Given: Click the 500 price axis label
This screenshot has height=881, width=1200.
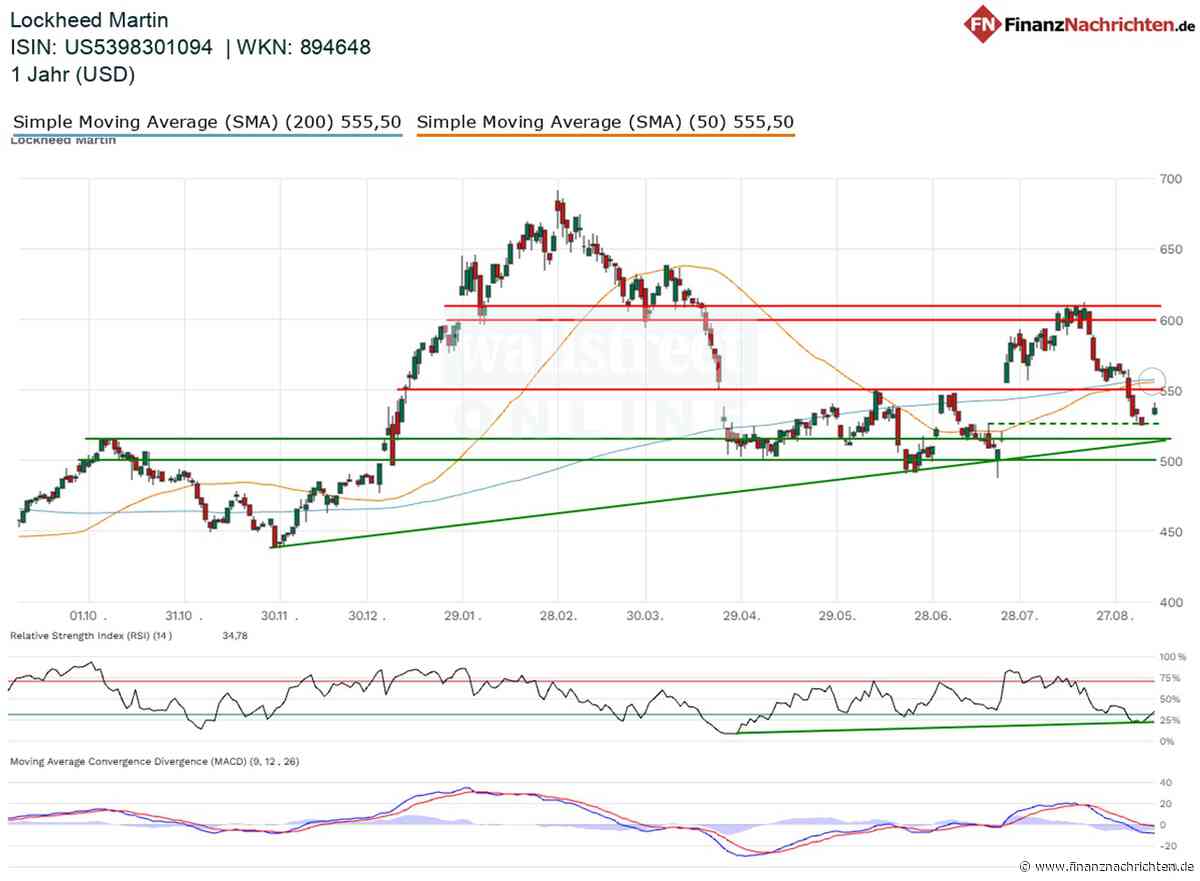Looking at the screenshot, I should tap(1169, 461).
